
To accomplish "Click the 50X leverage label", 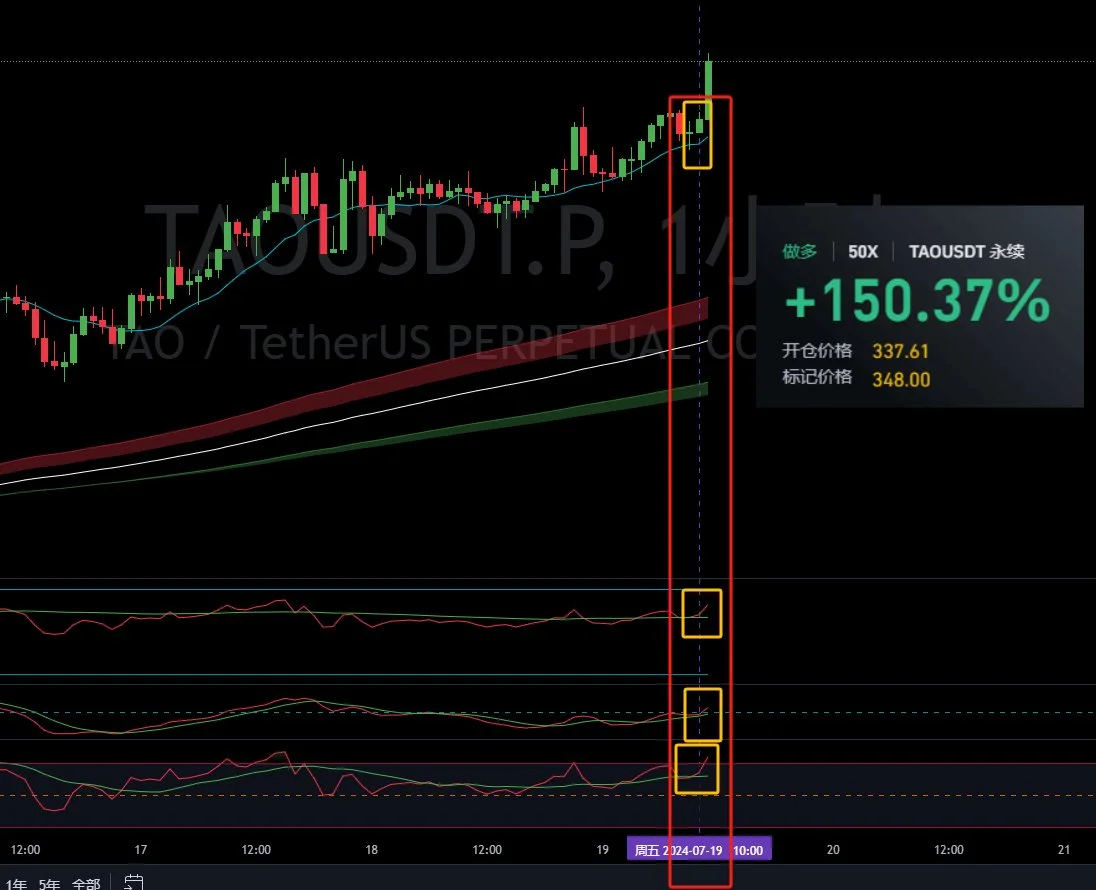I will [863, 252].
